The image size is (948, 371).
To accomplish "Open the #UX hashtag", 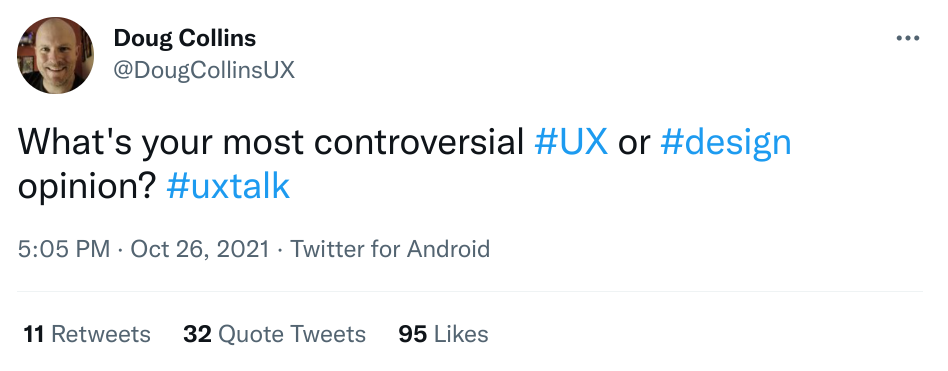I will 571,142.
